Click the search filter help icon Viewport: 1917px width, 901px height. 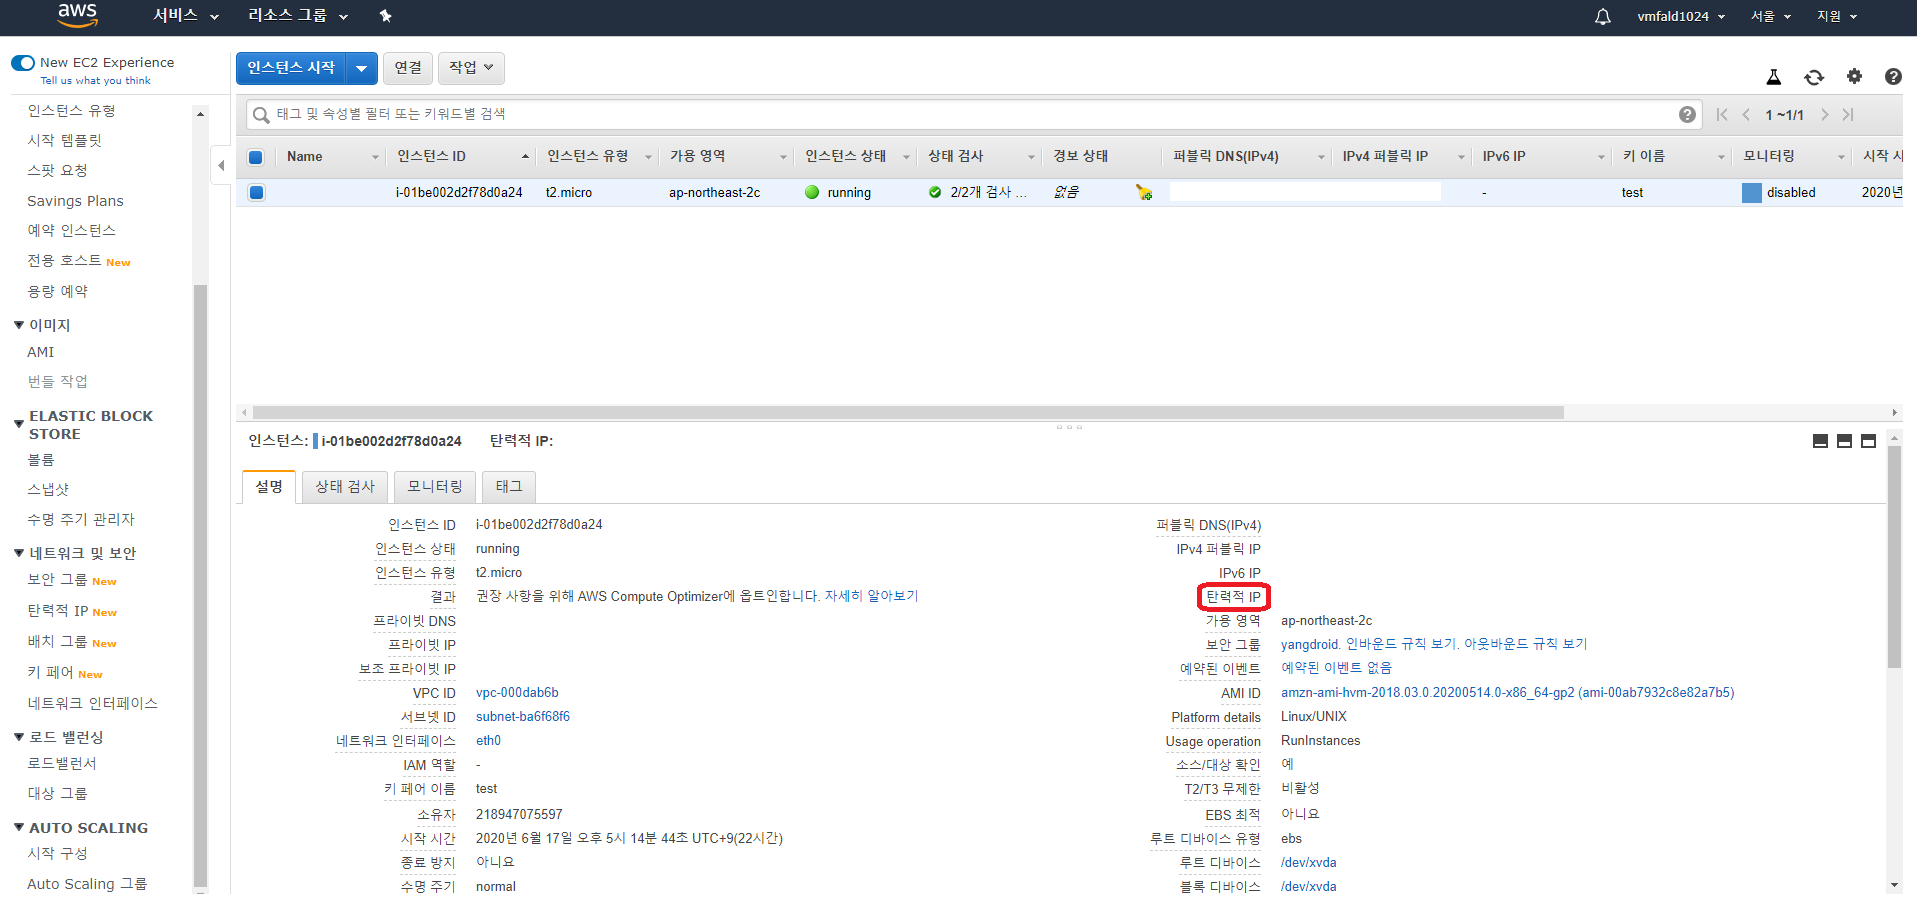1687,114
